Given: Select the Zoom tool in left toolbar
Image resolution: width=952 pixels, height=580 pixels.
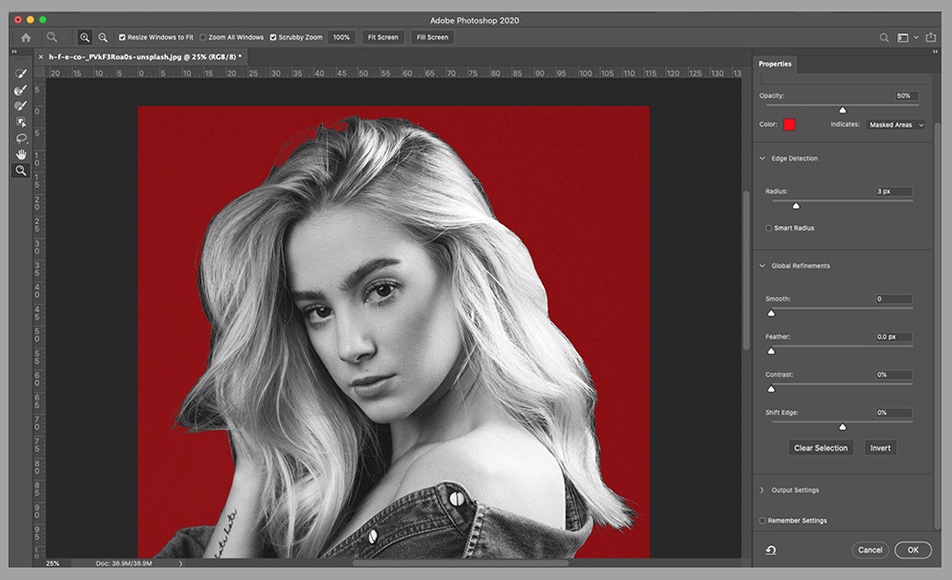Looking at the screenshot, I should click(21, 171).
